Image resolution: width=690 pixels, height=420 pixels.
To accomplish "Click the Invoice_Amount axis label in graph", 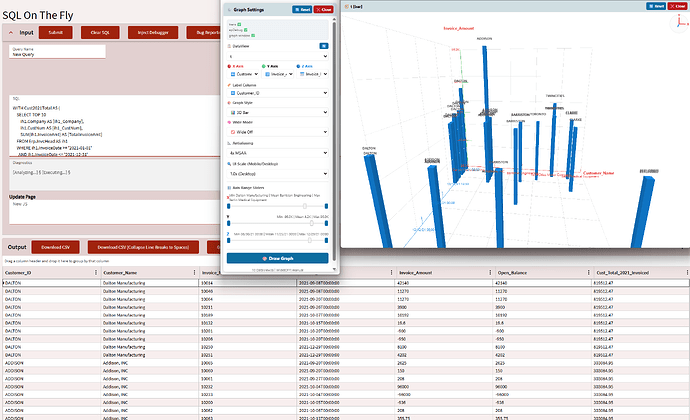I will [459, 28].
